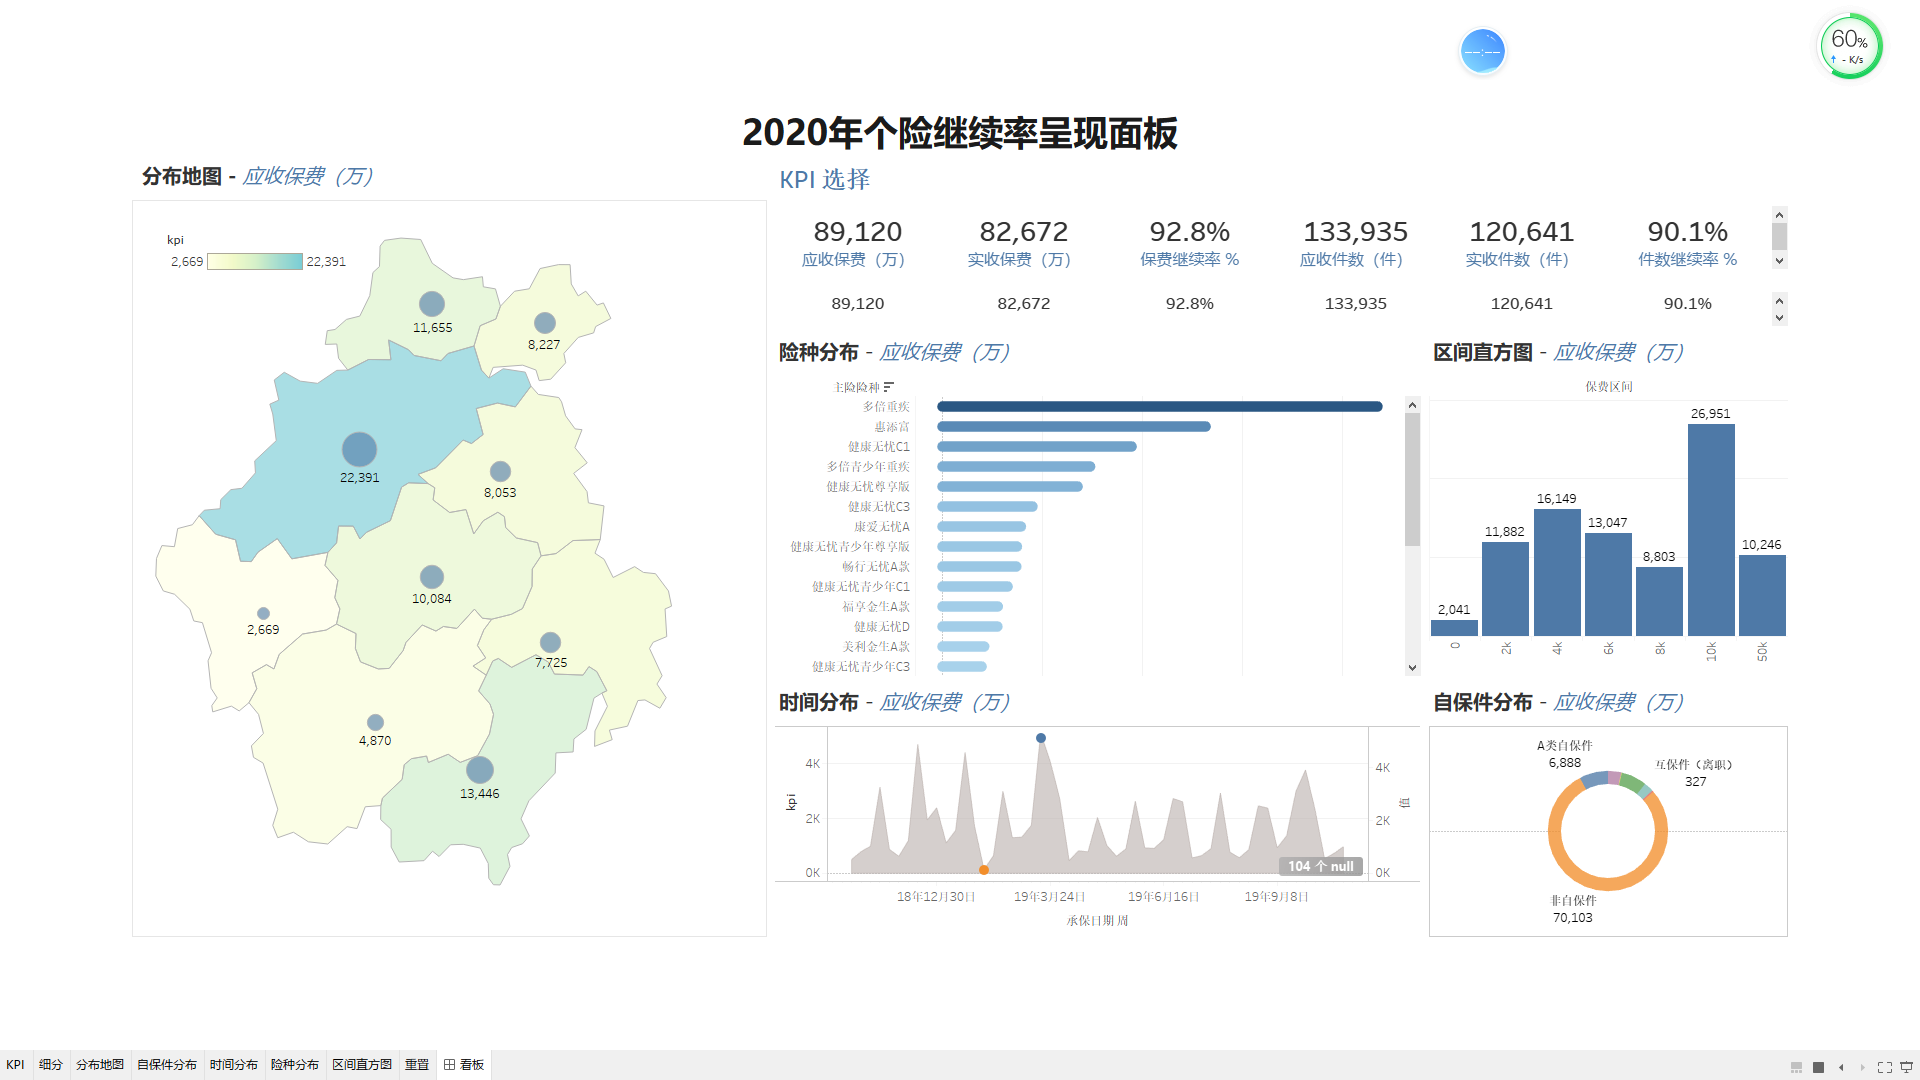Select the histogram bar labeled 13,047

coord(1608,584)
